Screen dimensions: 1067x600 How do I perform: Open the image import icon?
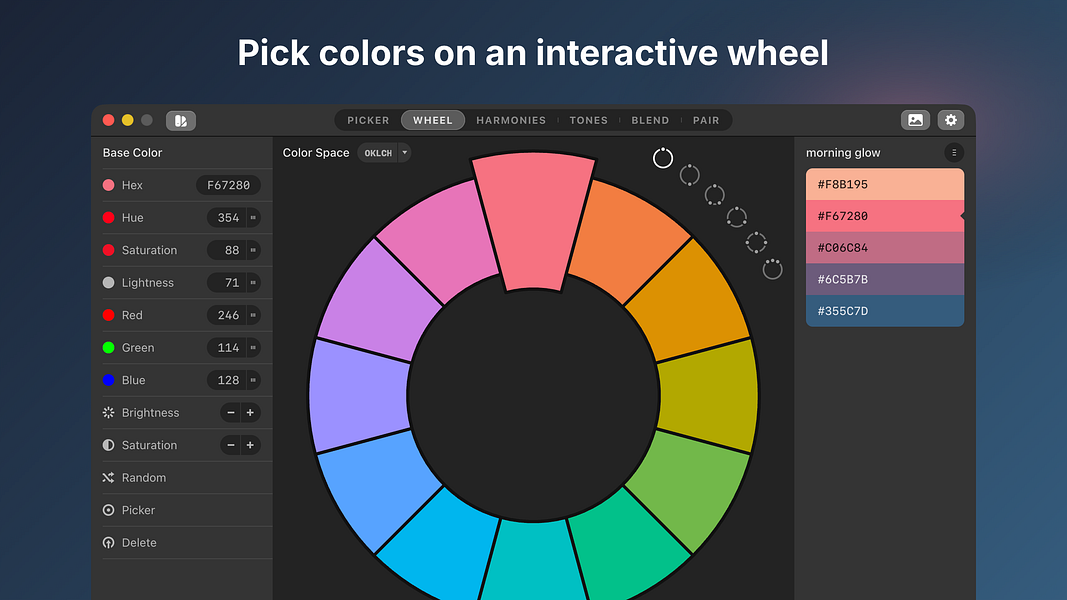point(915,120)
